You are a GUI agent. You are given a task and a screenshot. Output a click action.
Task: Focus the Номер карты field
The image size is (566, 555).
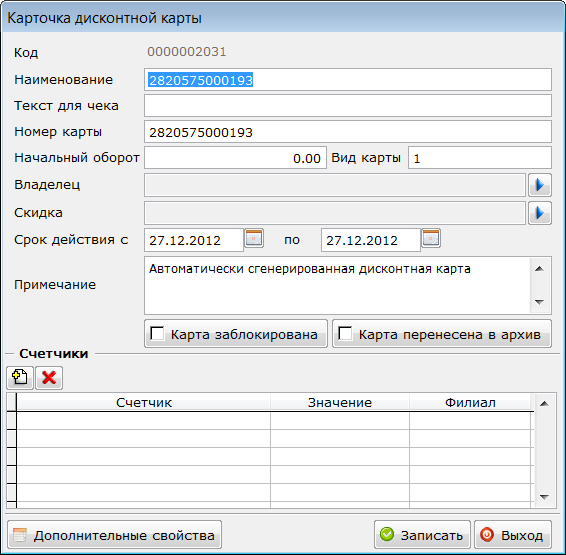348,132
